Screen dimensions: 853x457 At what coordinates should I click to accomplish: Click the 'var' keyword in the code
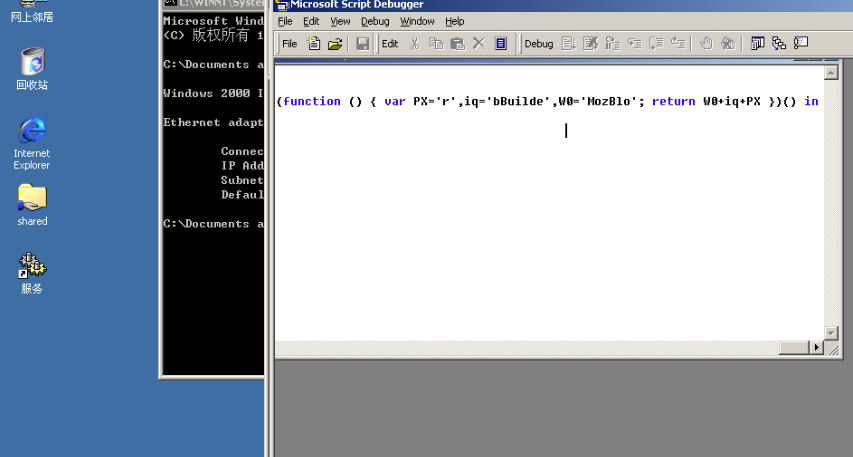pos(395,101)
